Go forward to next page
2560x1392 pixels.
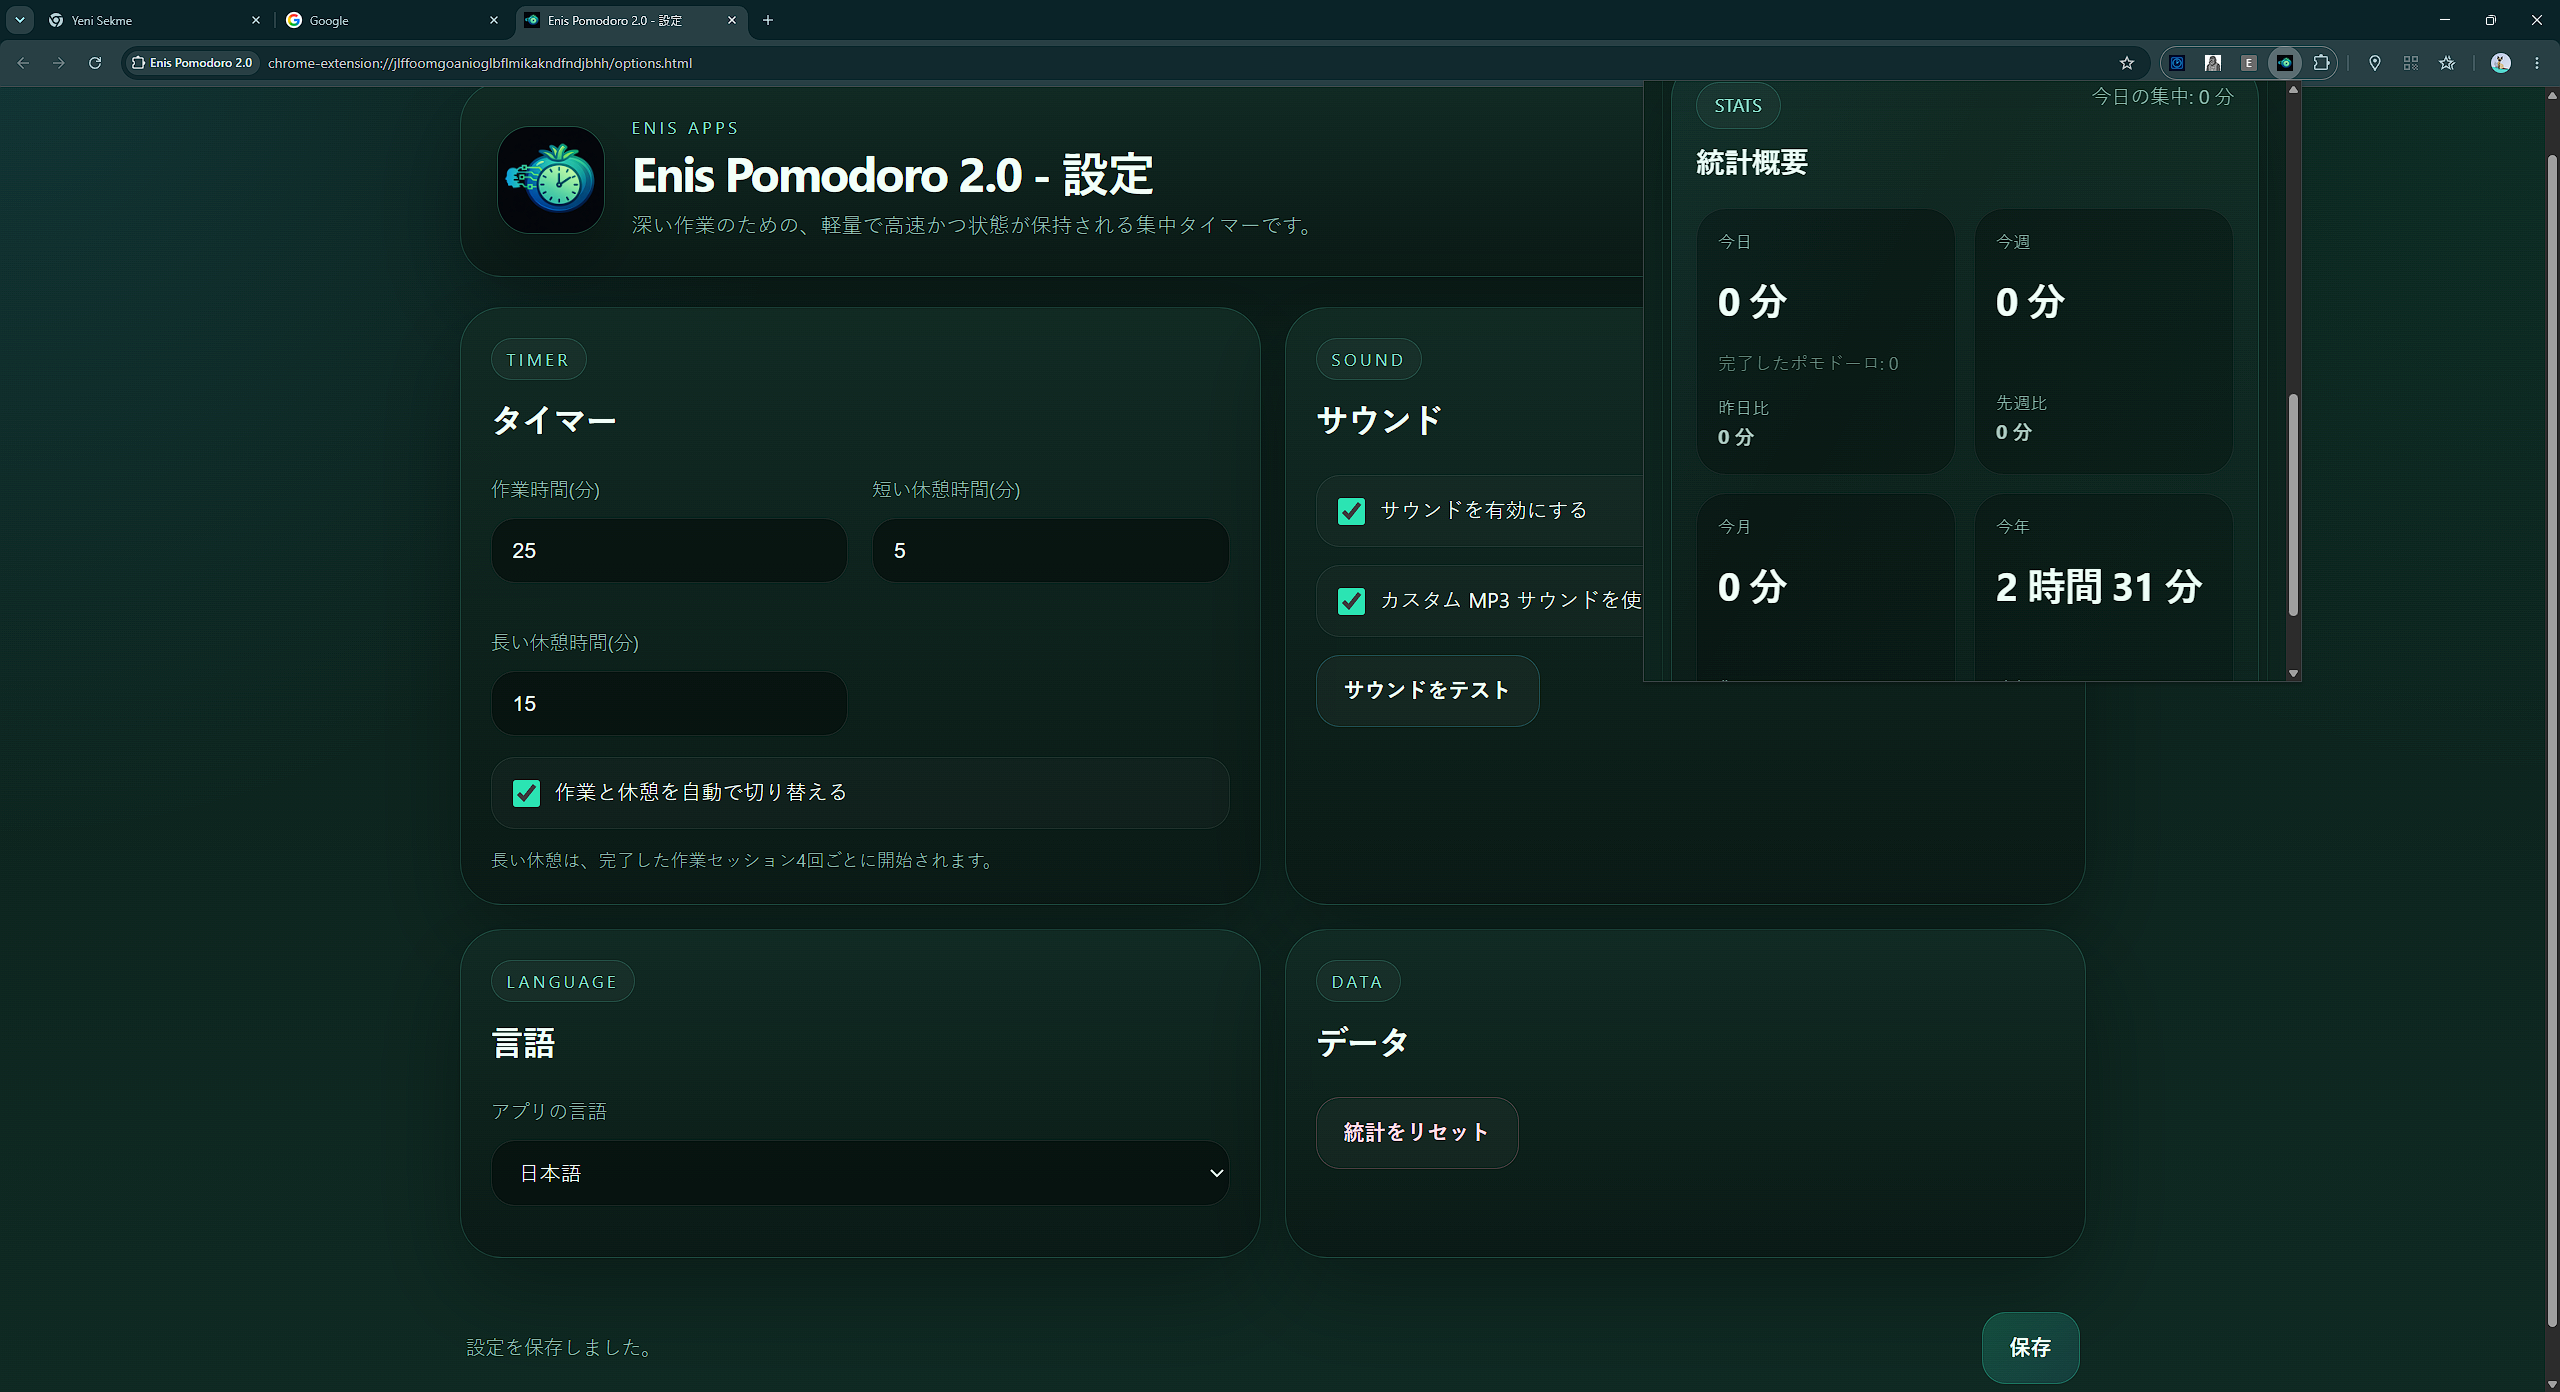[x=59, y=63]
